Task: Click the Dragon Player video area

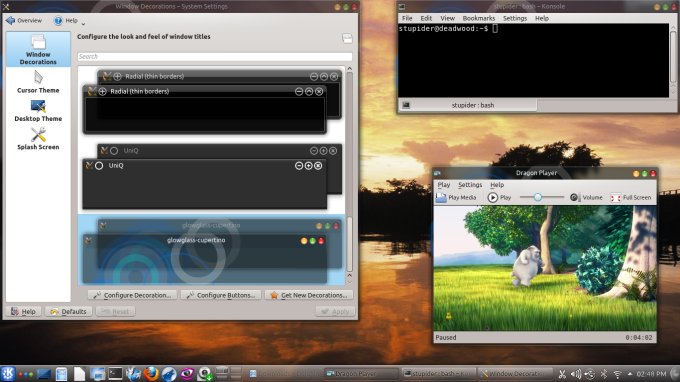Action: pos(546,268)
